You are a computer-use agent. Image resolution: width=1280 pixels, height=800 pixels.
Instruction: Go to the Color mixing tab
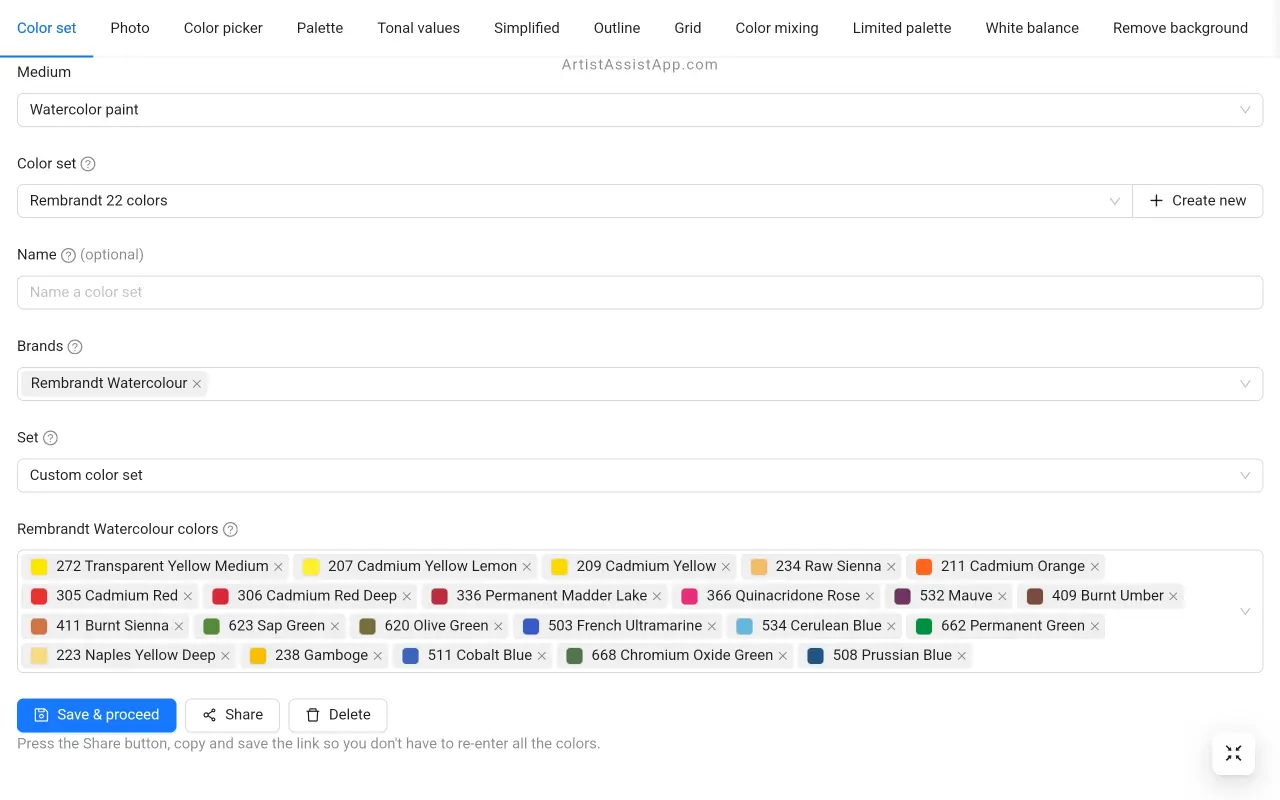[777, 28]
